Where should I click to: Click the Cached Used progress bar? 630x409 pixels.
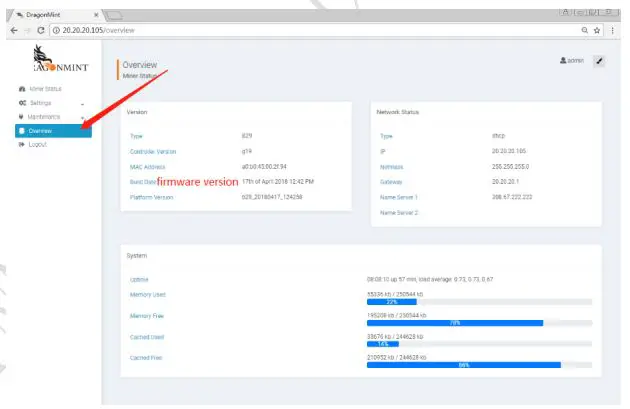point(479,344)
